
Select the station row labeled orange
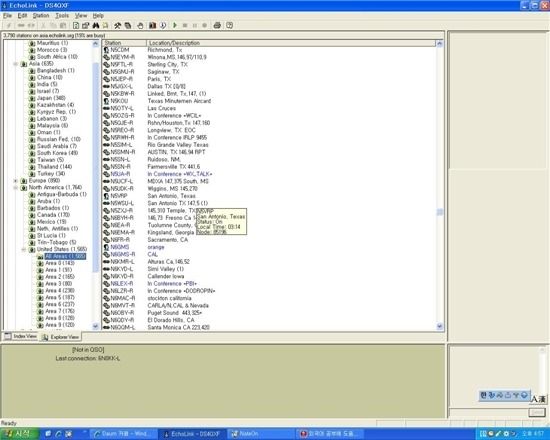point(269,247)
